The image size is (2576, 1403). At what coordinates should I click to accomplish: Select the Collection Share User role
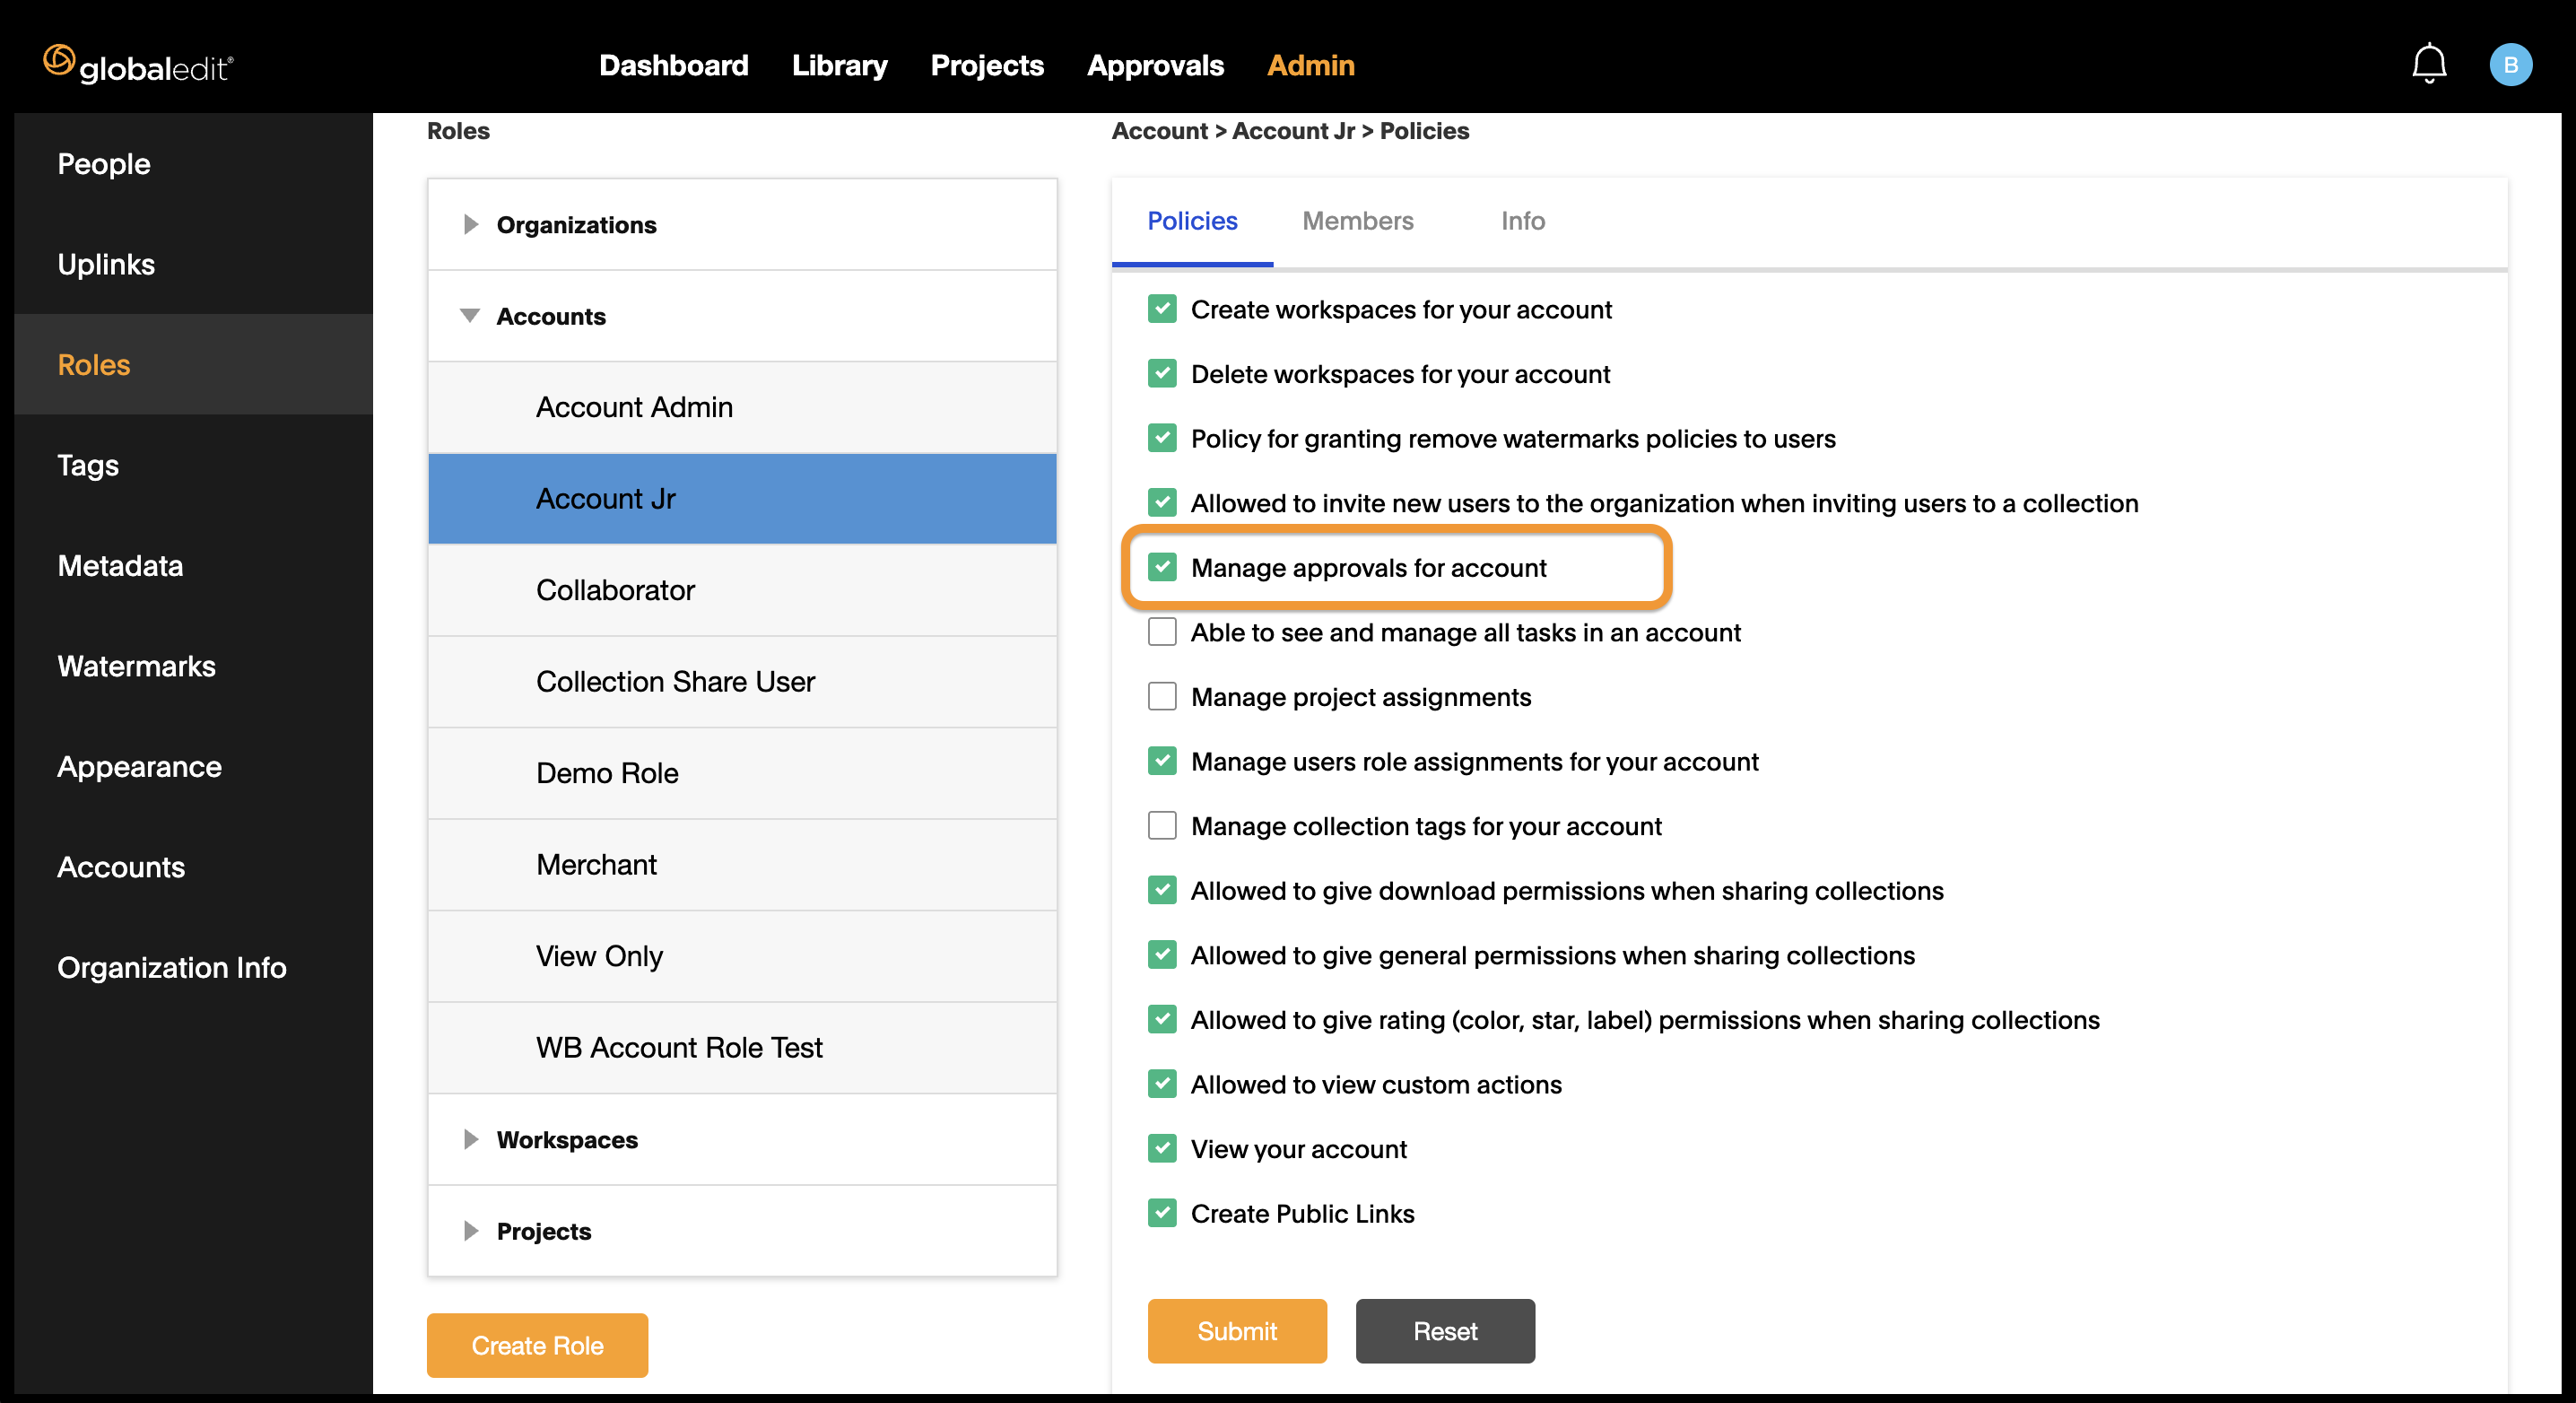pos(742,682)
